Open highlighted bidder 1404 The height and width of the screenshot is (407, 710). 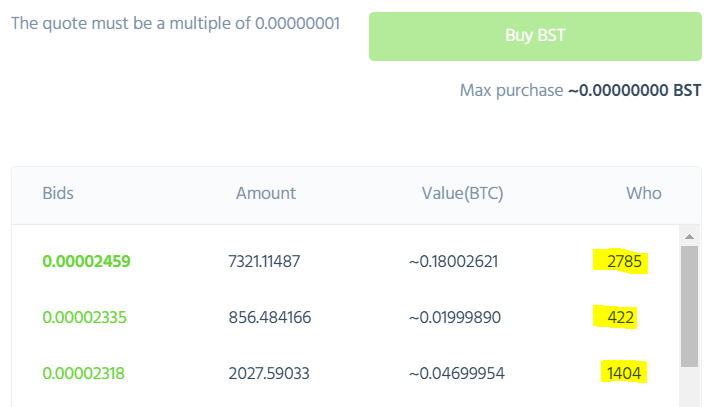click(624, 374)
